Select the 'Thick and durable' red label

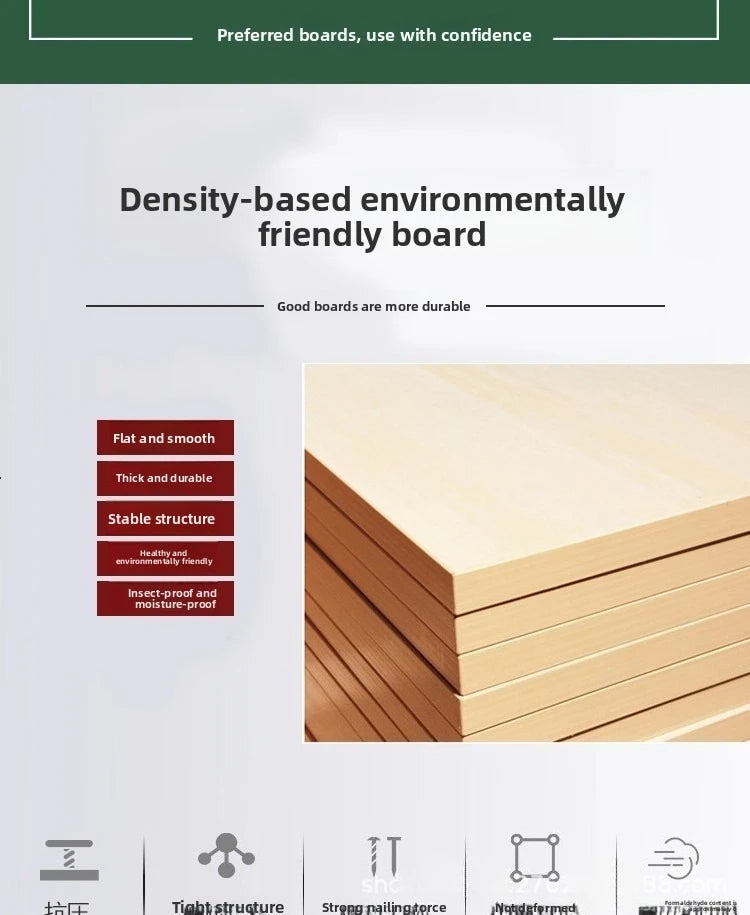point(165,478)
